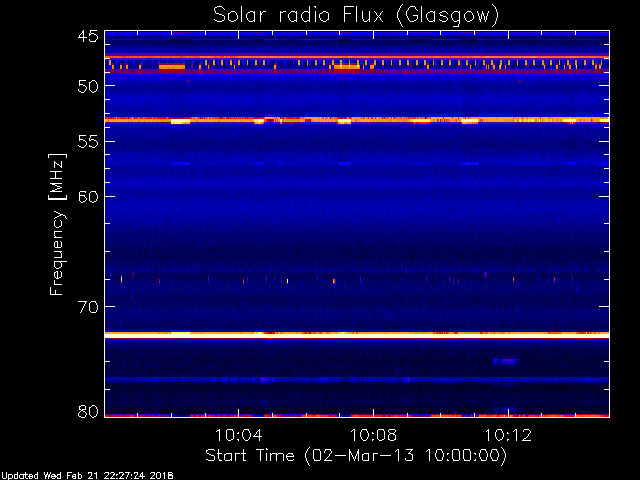Click the 'Start Time (02-Mar-13 10:00:00)' label
Screen dimensions: 640x480
point(356,455)
